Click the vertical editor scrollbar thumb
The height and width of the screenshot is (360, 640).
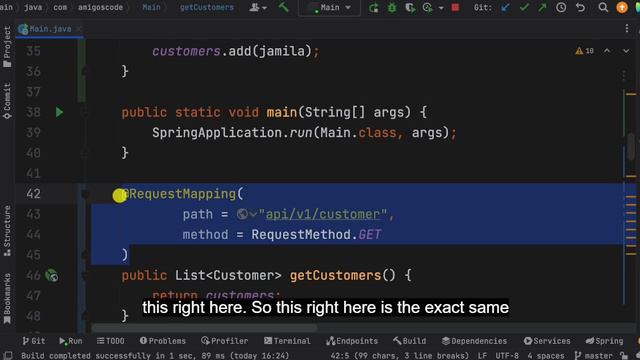pos(631,147)
